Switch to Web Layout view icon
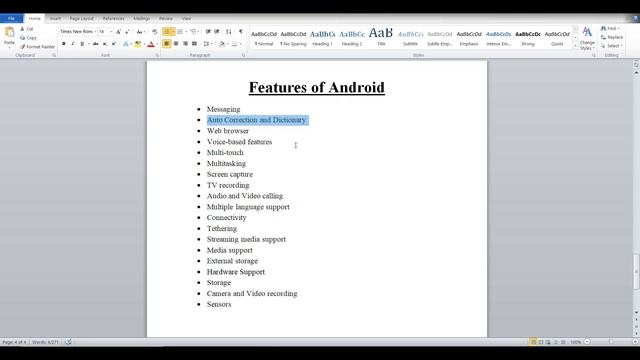The width and height of the screenshot is (640, 360). pyautogui.click(x=548, y=342)
